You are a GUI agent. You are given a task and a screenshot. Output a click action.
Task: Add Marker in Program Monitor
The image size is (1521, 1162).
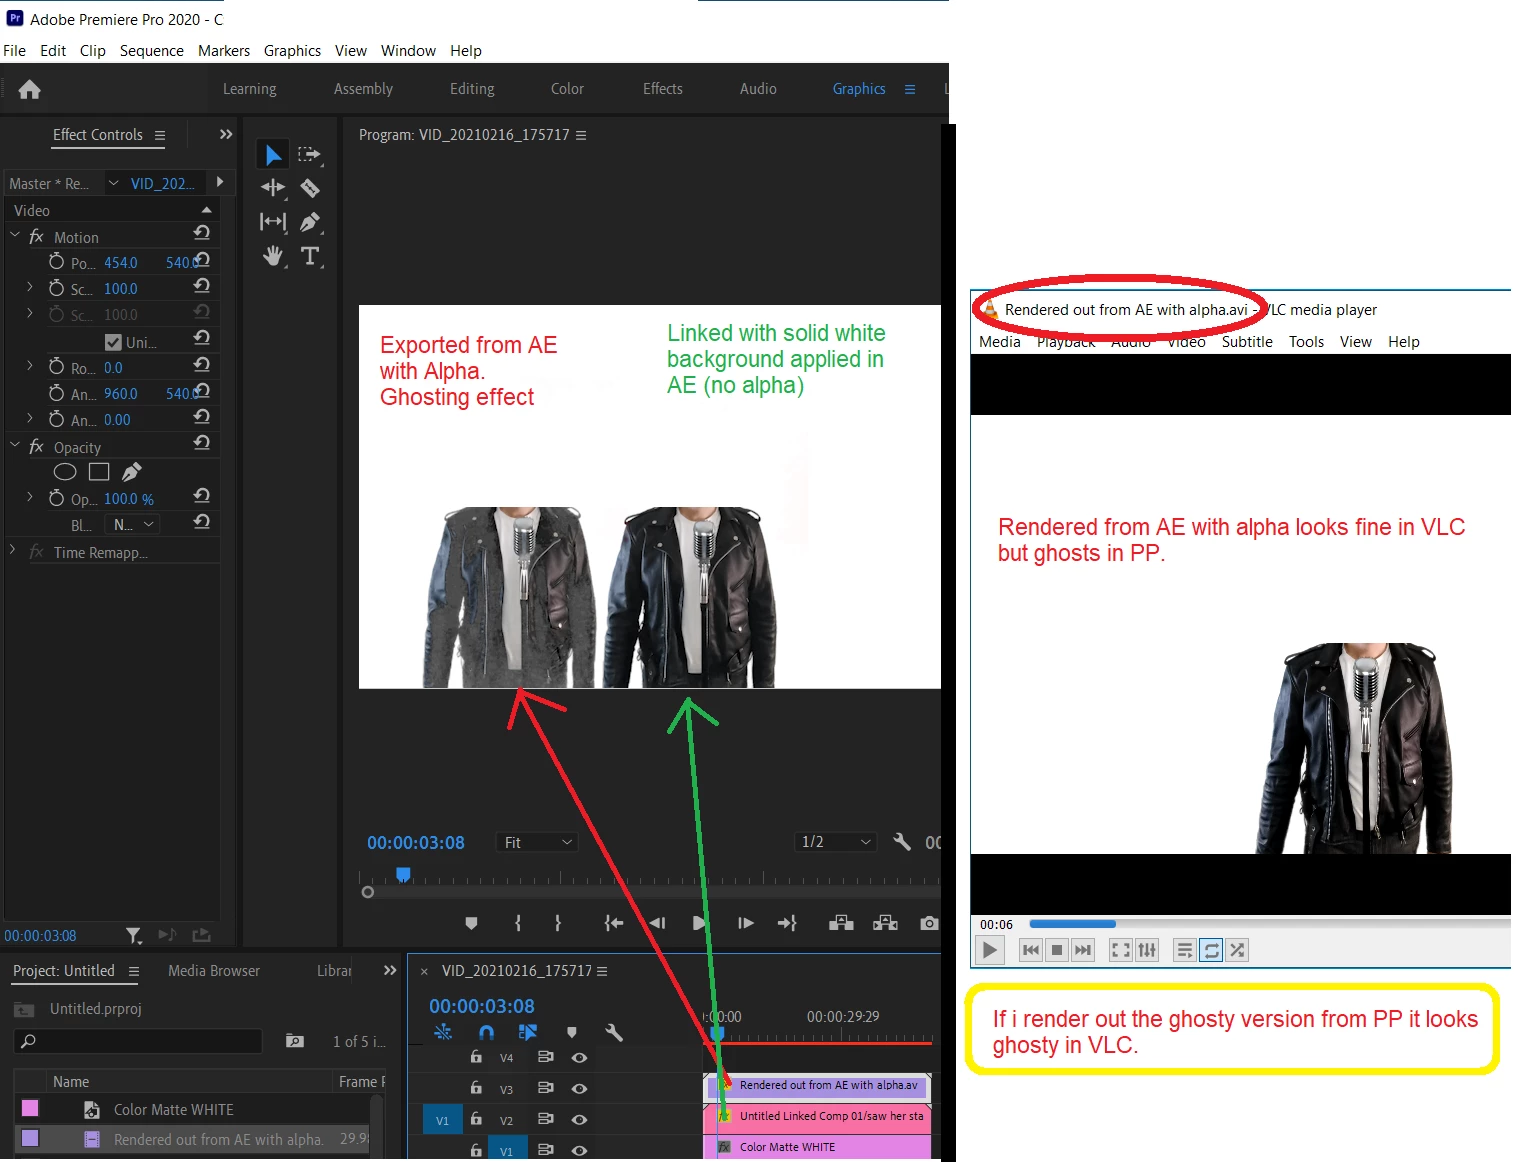472,923
